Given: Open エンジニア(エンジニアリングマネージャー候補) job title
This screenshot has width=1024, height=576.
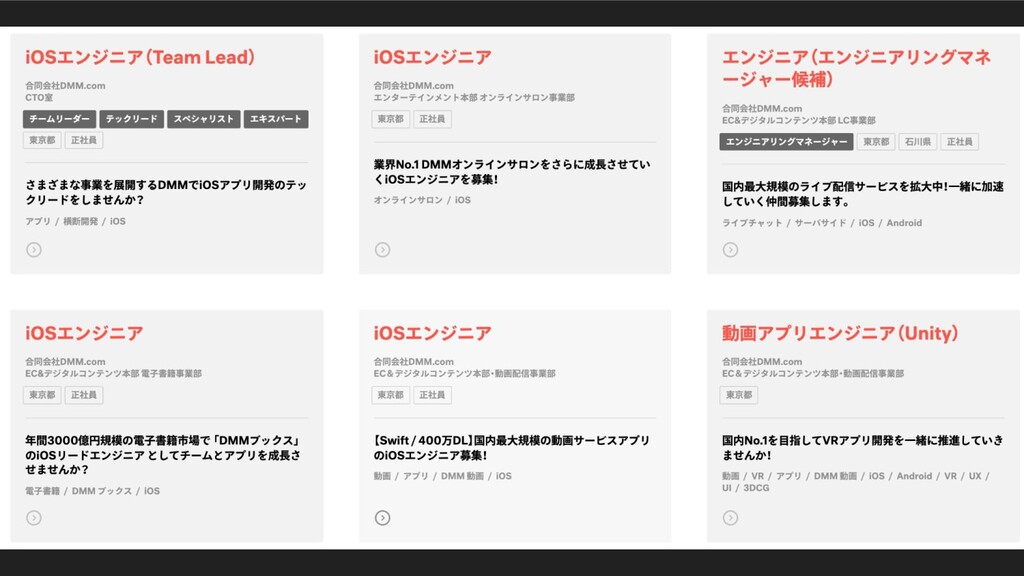Looking at the screenshot, I should [857, 69].
